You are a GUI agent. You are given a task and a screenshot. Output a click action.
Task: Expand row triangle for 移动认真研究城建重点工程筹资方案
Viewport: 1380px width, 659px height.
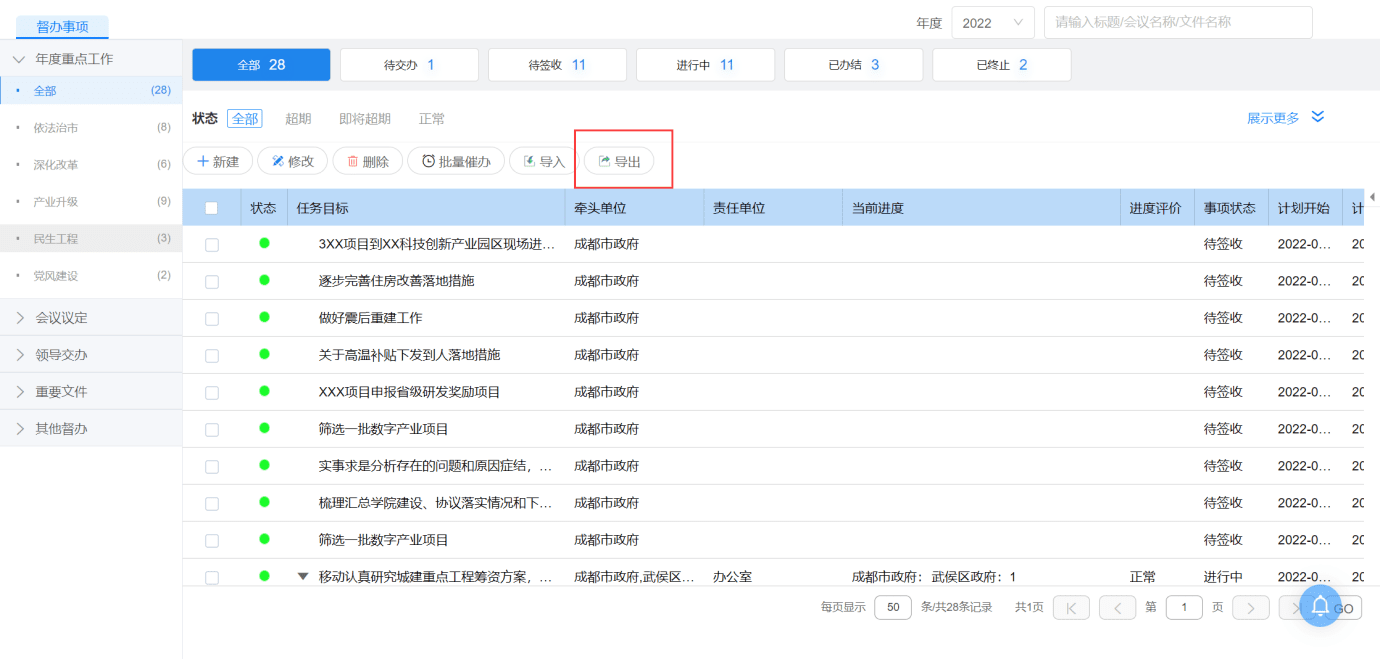tap(303, 576)
